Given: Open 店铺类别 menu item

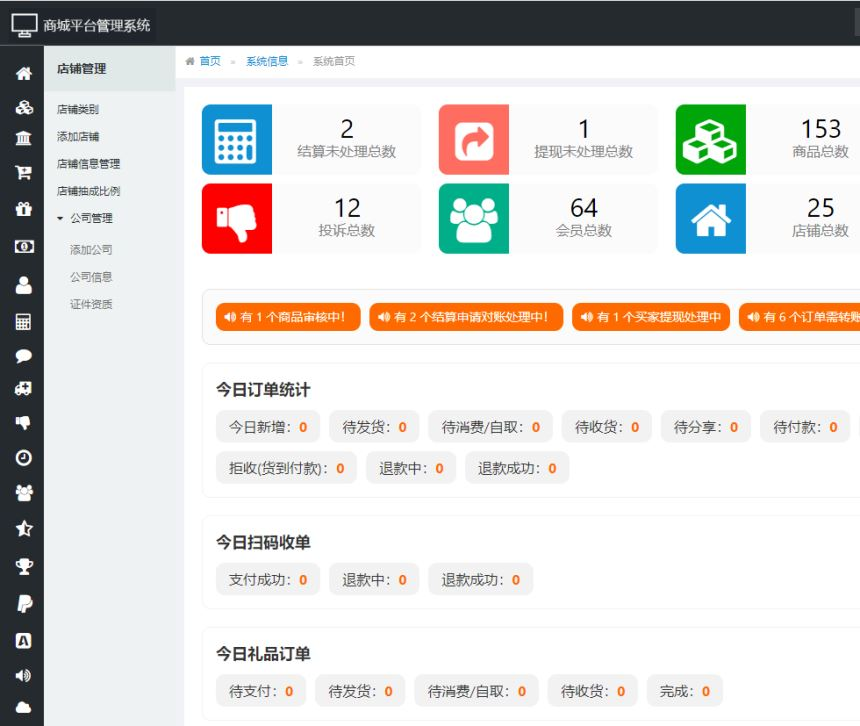Looking at the screenshot, I should pyautogui.click(x=78, y=109).
